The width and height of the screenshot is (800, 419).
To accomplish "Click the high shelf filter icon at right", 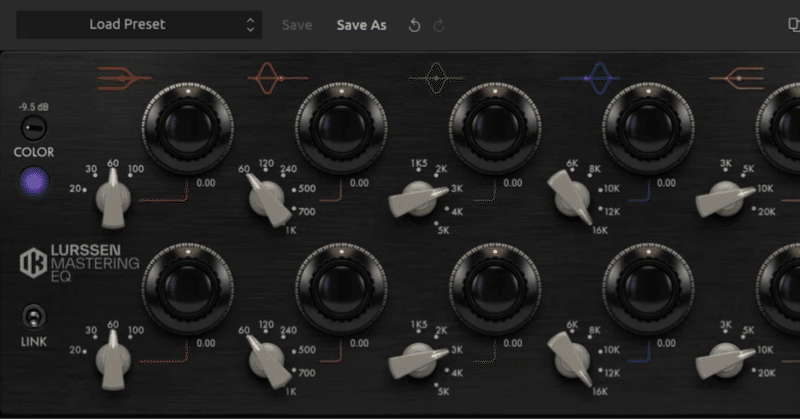I will point(737,79).
